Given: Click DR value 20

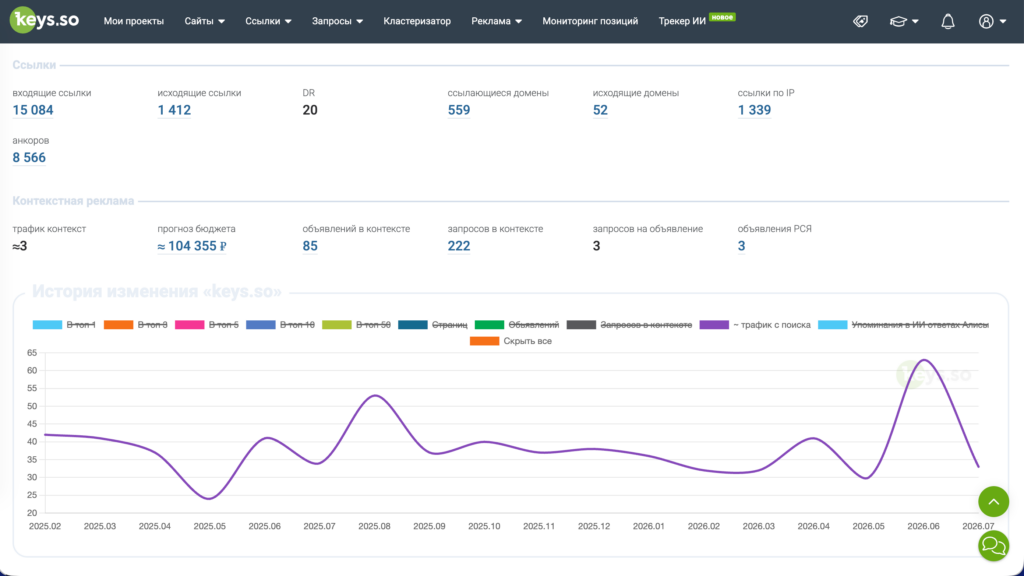Looking at the screenshot, I should pos(310,110).
